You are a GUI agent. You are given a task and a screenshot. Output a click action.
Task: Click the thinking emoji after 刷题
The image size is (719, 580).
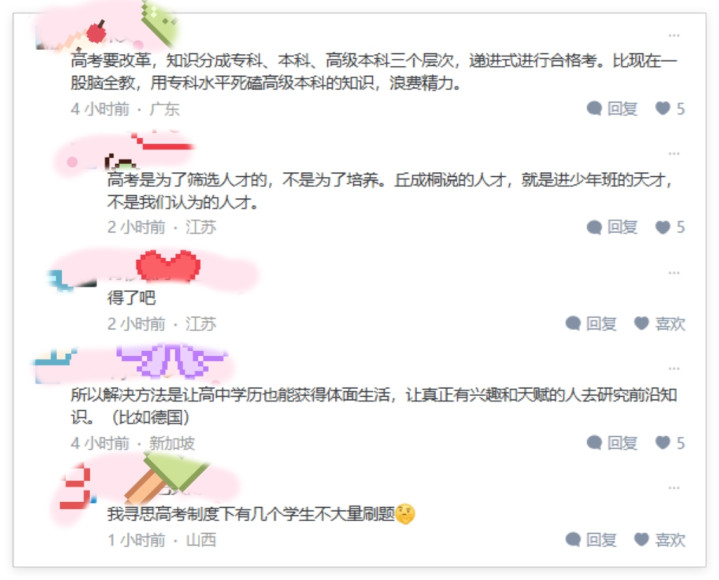(x=405, y=514)
